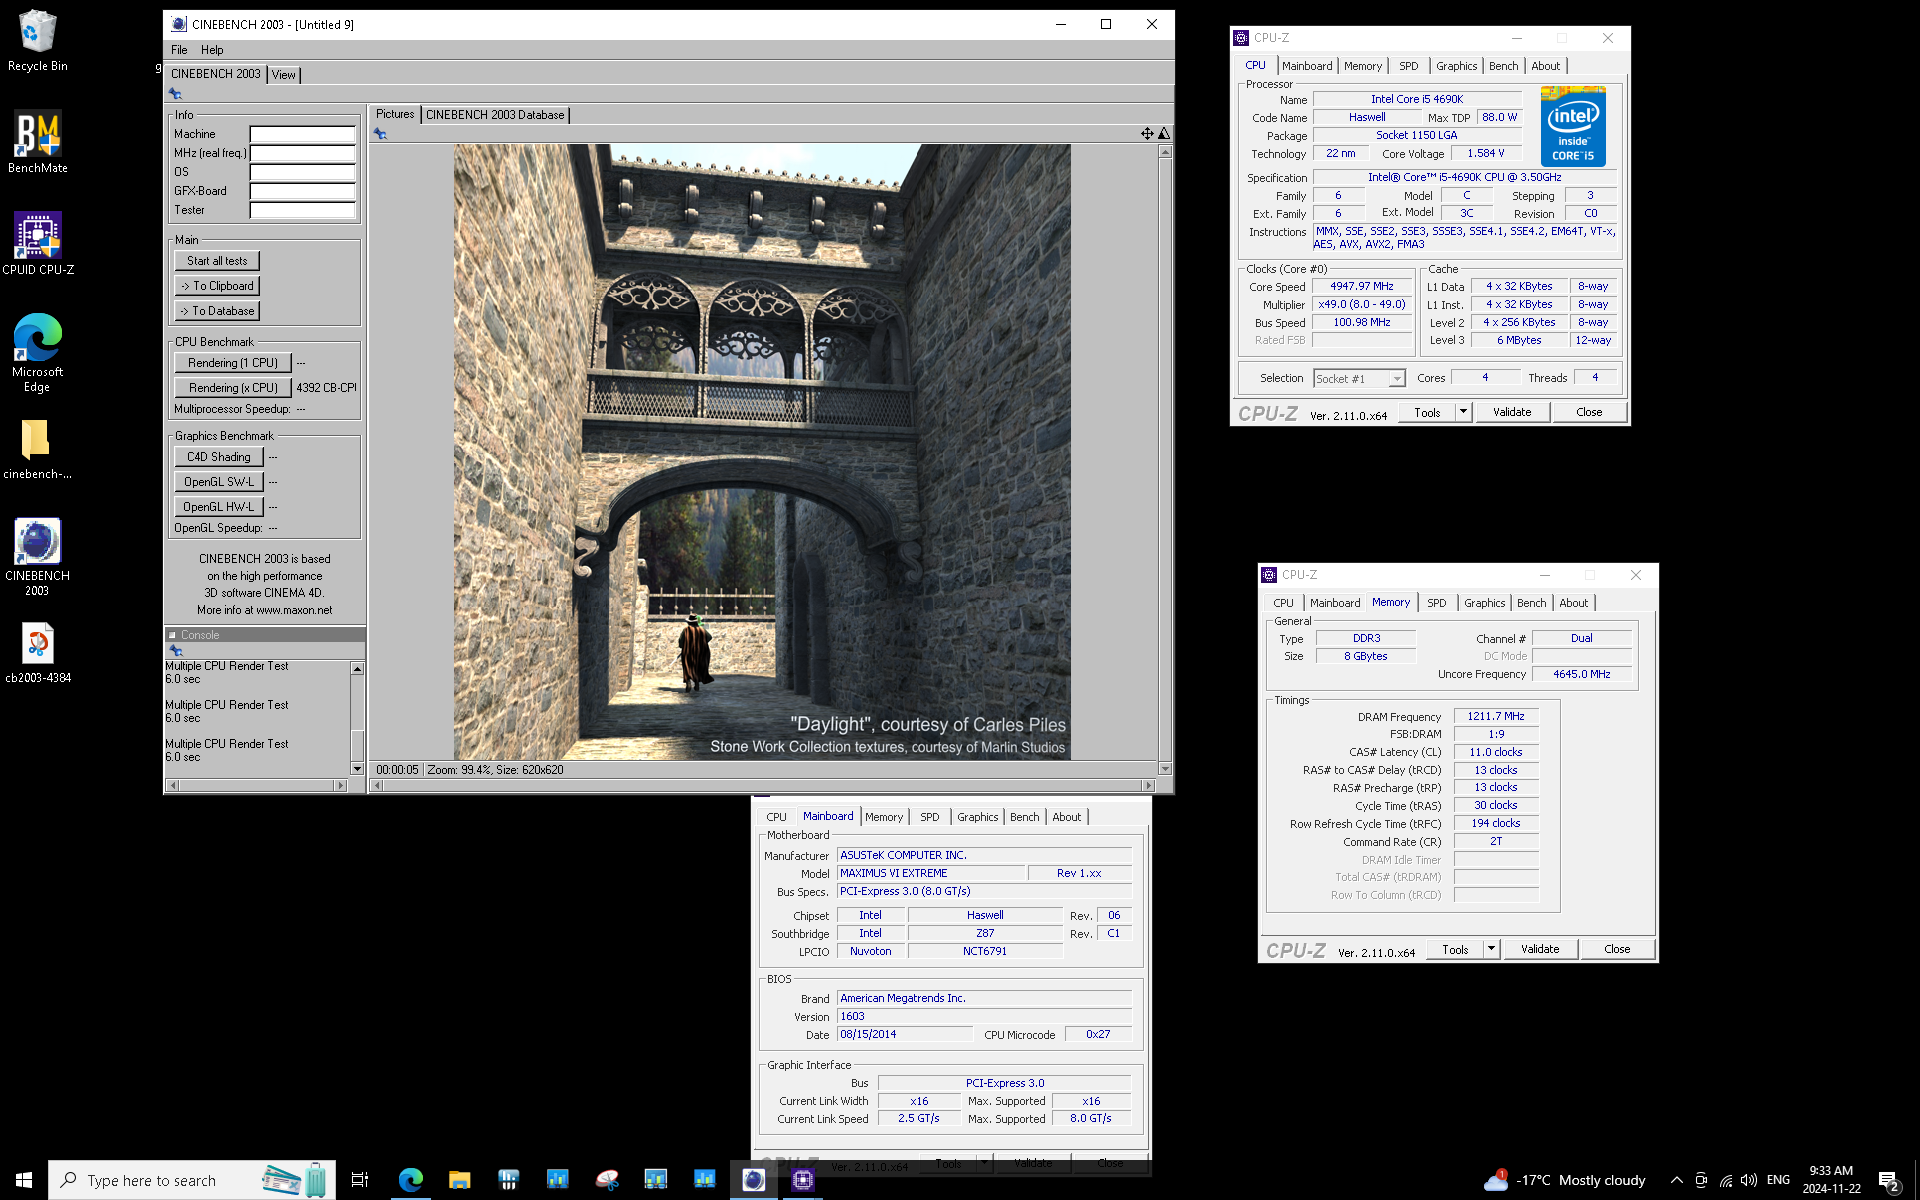Click the move-arrows icon above the render picture
Image resolution: width=1920 pixels, height=1200 pixels.
pos(1147,133)
